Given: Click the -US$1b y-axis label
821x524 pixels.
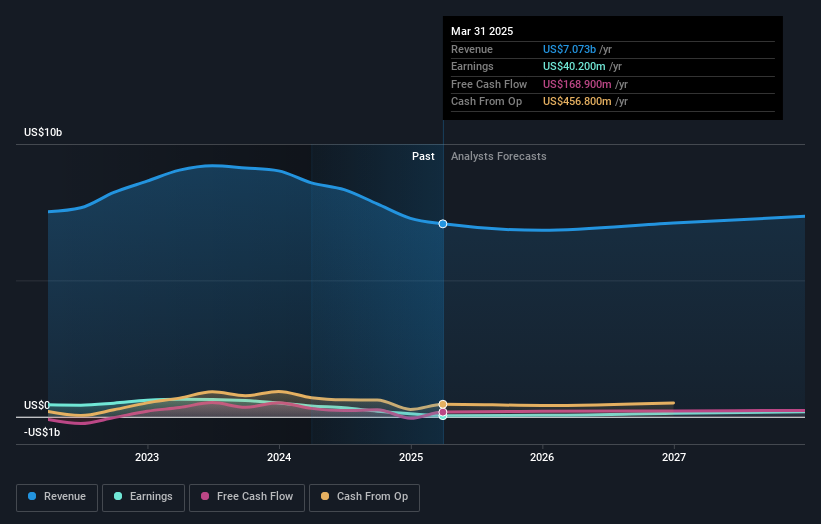Looking at the screenshot, I should tap(42, 432).
